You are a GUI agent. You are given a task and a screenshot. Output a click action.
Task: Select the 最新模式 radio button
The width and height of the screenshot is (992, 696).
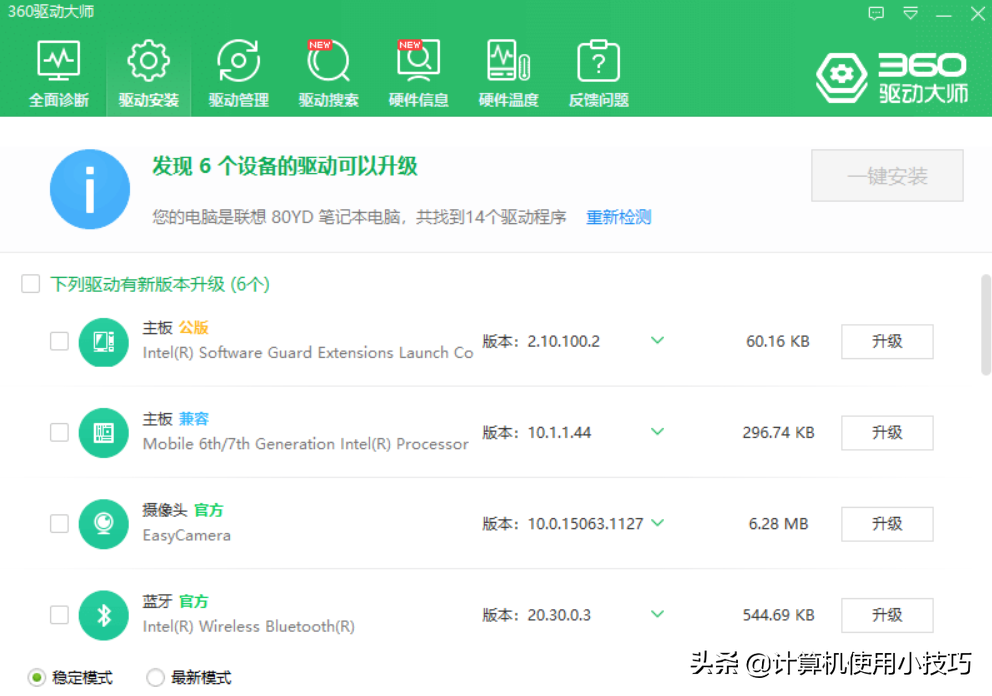[156, 677]
